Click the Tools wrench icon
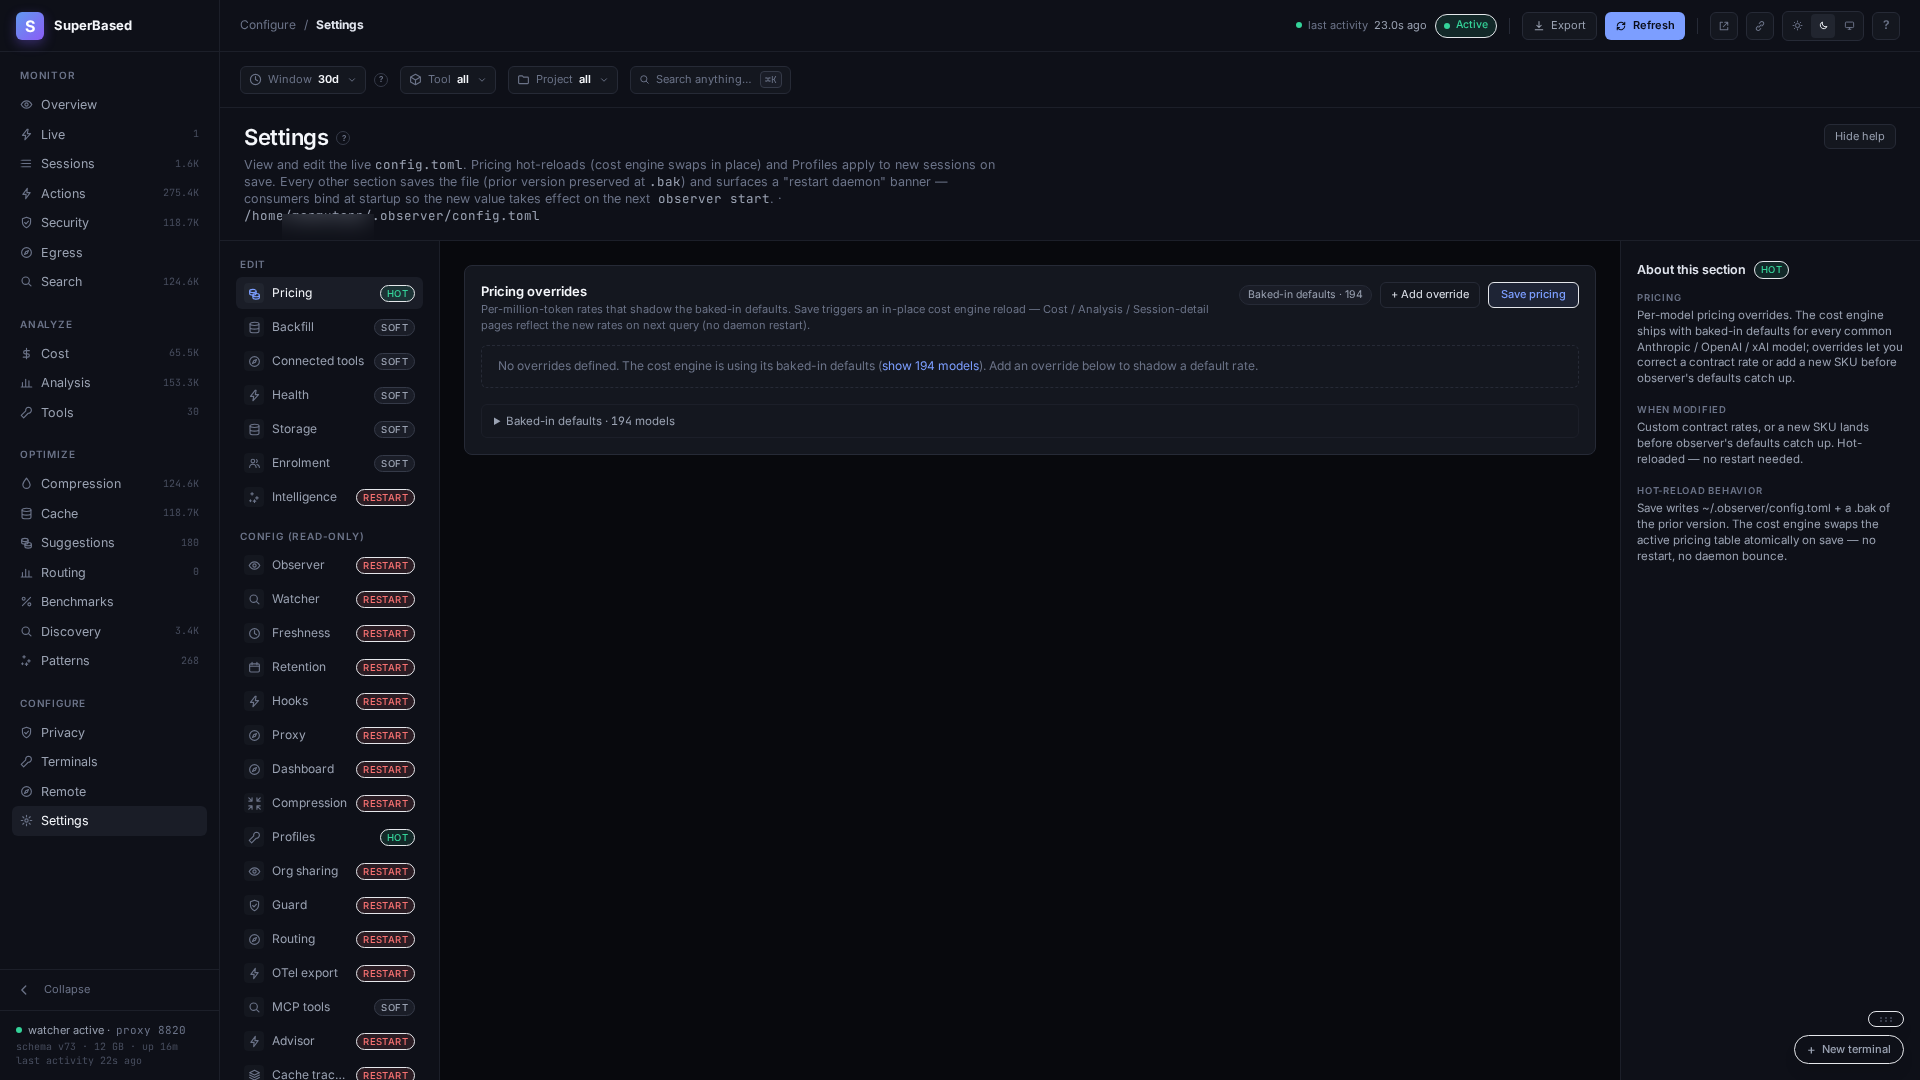1920x1080 pixels. (x=27, y=413)
